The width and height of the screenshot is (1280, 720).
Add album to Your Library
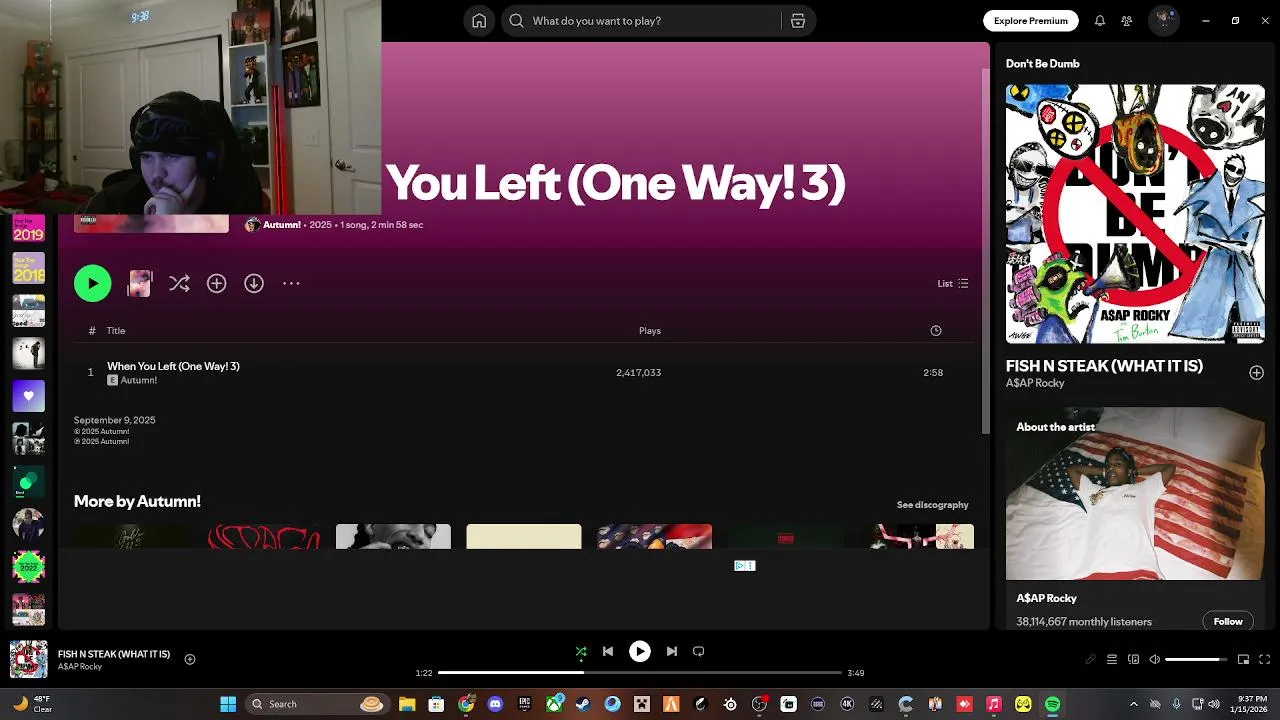point(216,283)
